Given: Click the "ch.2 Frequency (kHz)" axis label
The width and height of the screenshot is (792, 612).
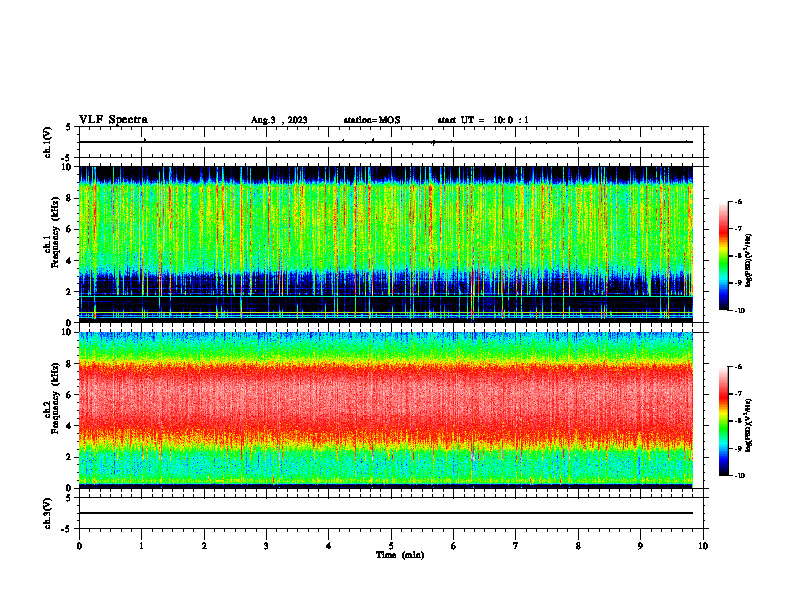Looking at the screenshot, I should (54, 399).
